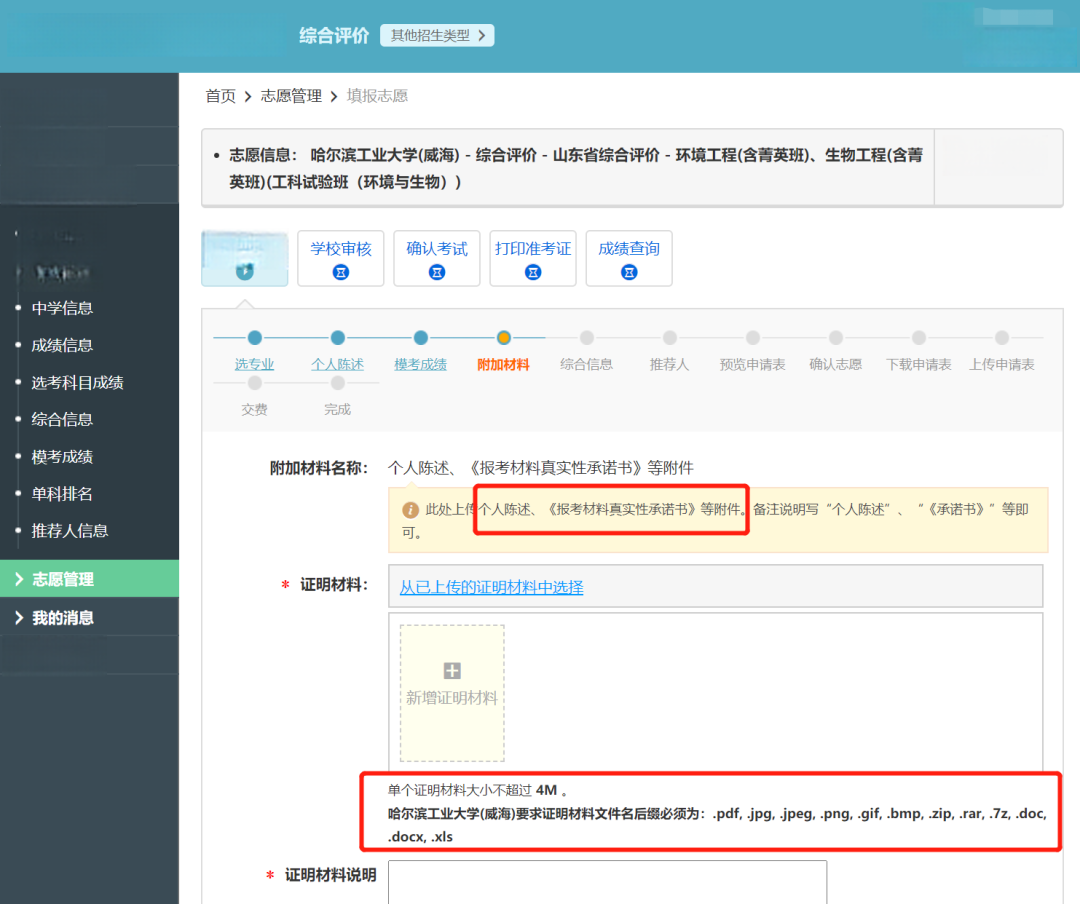Click the blue progress dot above 选专业
Screen dimensions: 1080x904
click(x=255, y=338)
